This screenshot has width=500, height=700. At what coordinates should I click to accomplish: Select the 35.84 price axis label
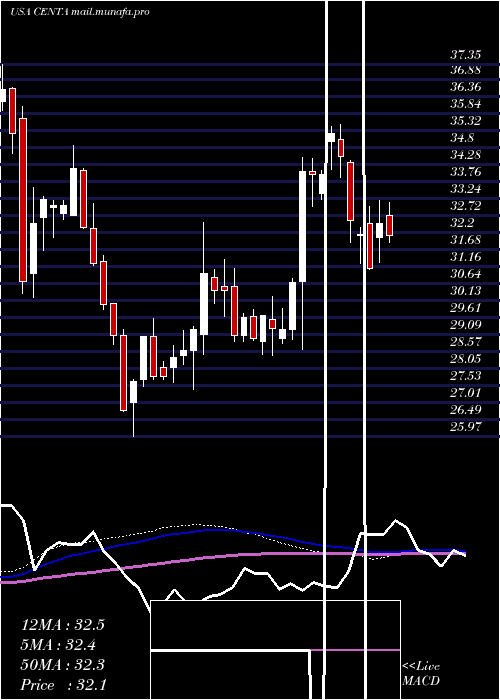pos(466,104)
